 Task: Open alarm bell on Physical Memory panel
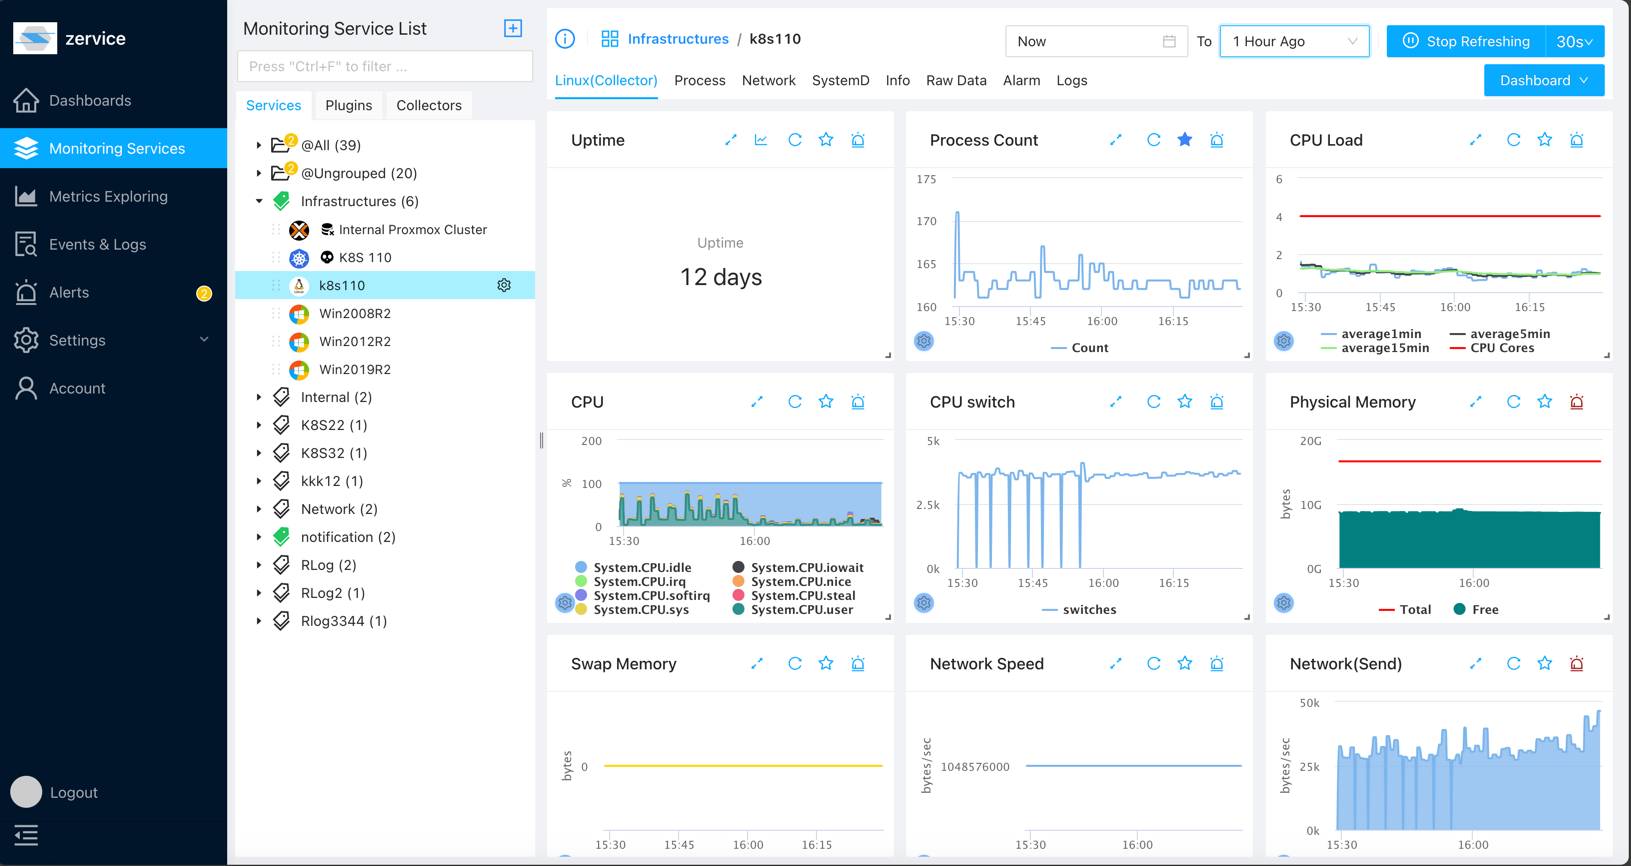1576,402
